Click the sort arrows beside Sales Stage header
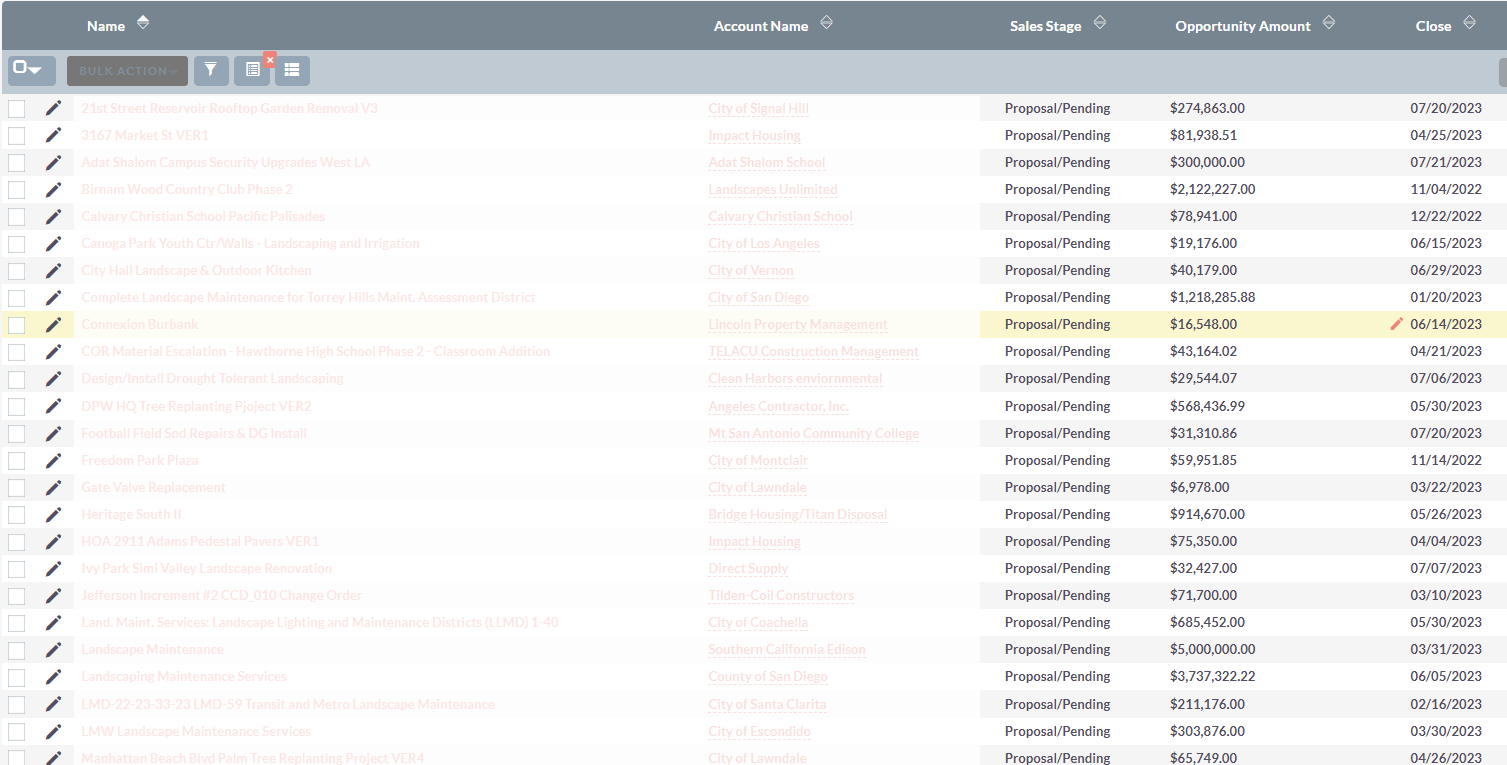Screen dimensions: 1507x765 tap(1099, 22)
